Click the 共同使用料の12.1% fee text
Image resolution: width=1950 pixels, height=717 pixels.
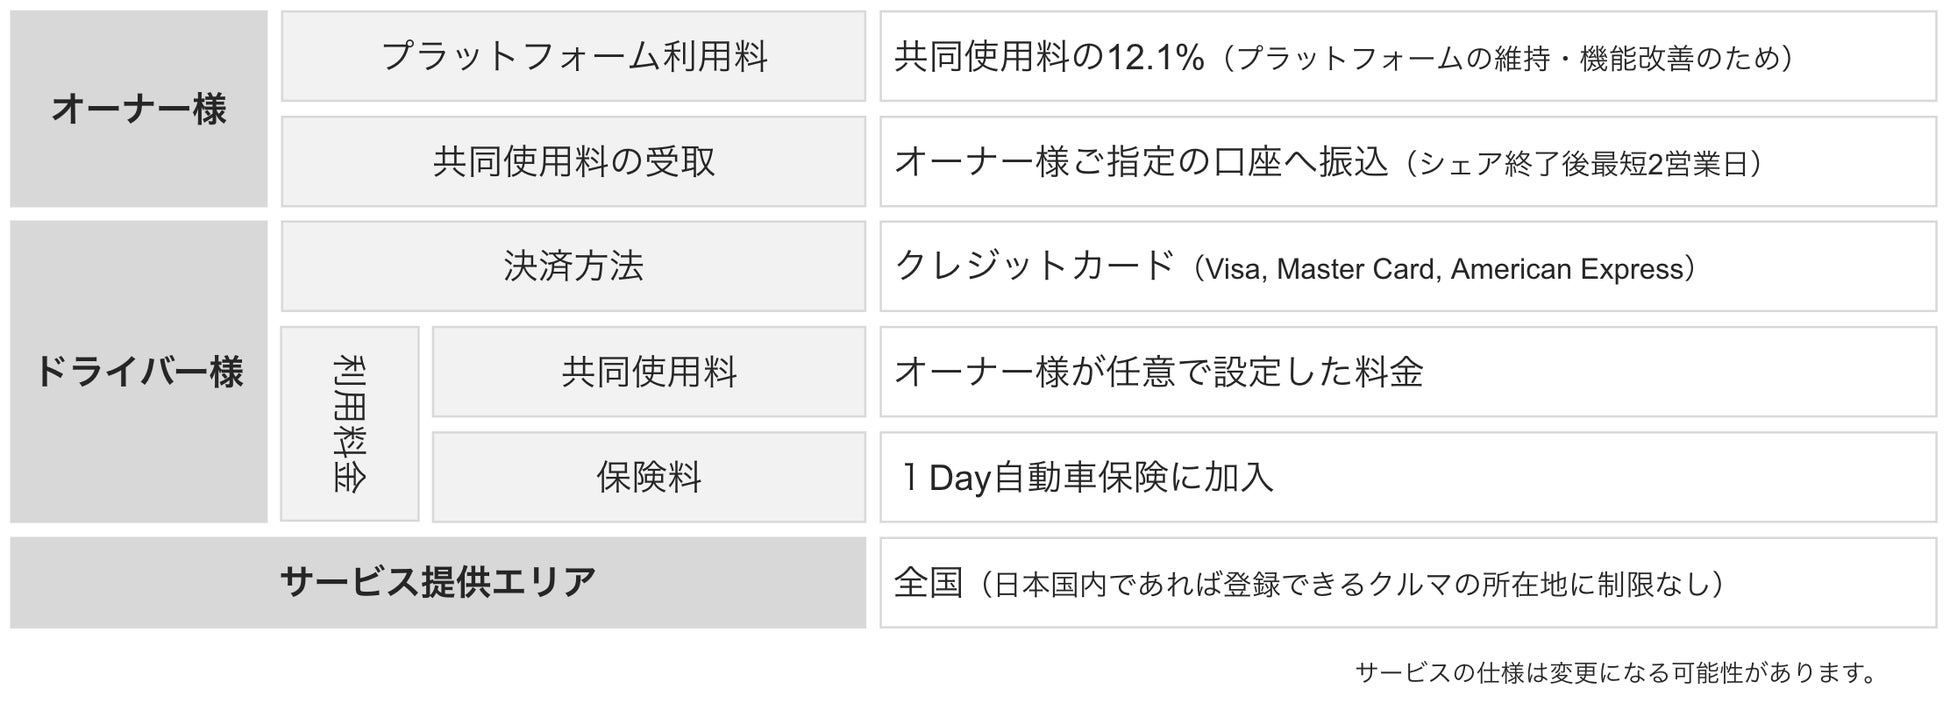[1049, 57]
